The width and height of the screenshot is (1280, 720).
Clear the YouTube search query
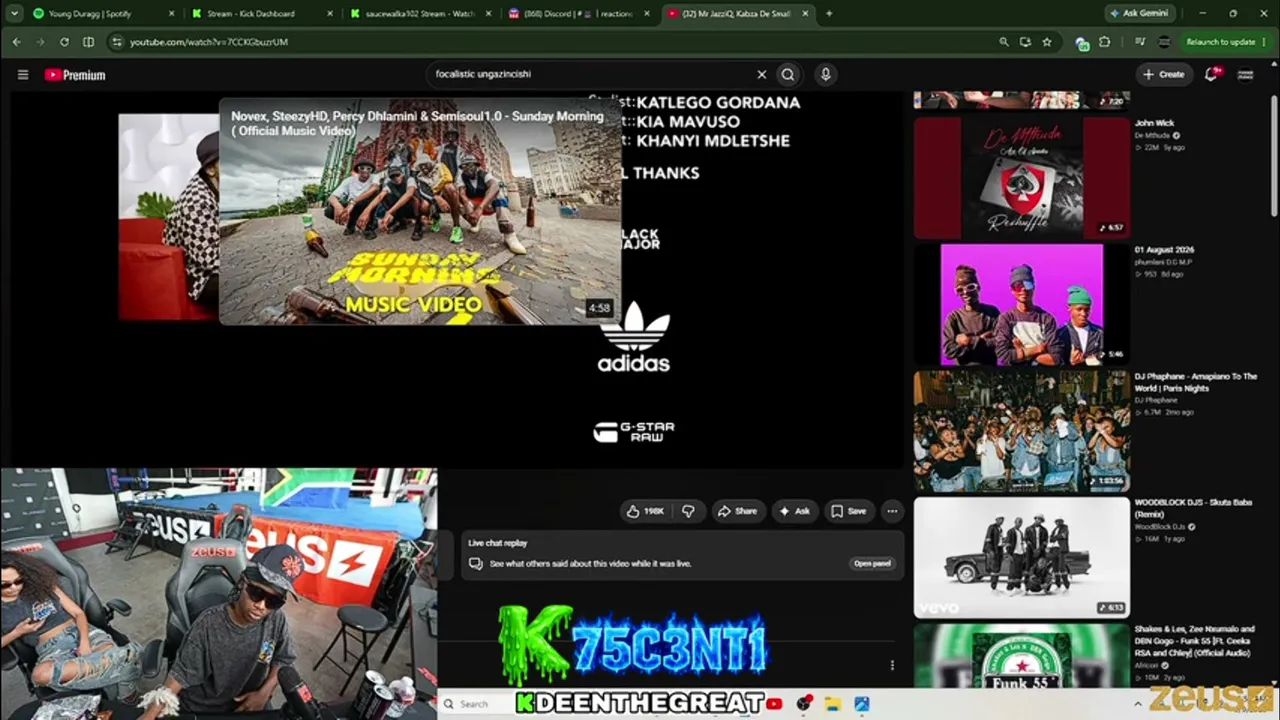[761, 74]
